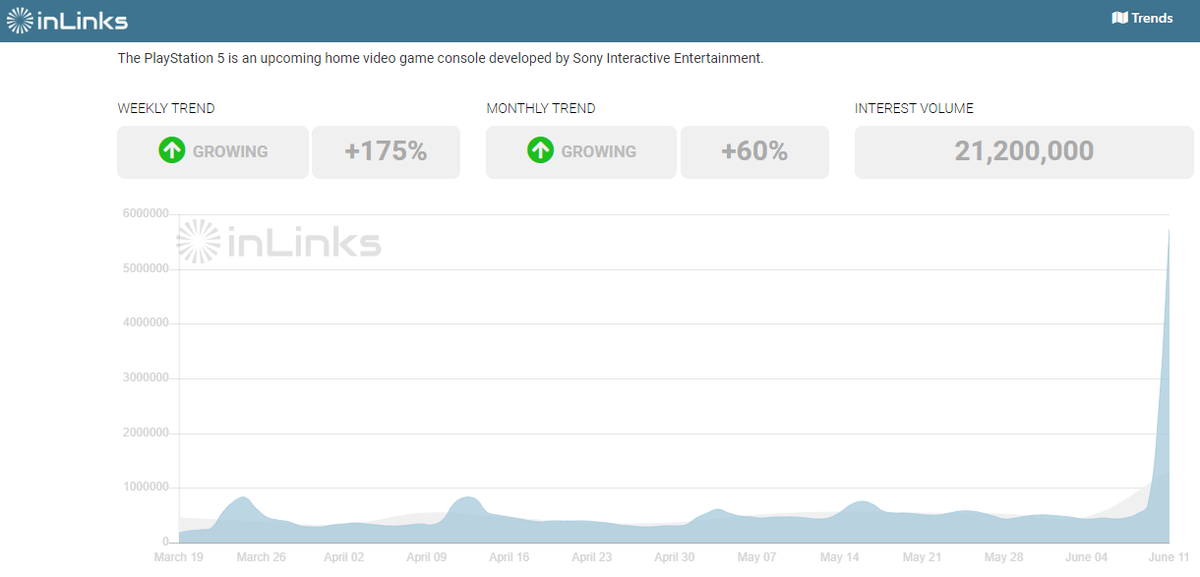
Task: Click the June 04 axis label
Action: pyautogui.click(x=1087, y=557)
